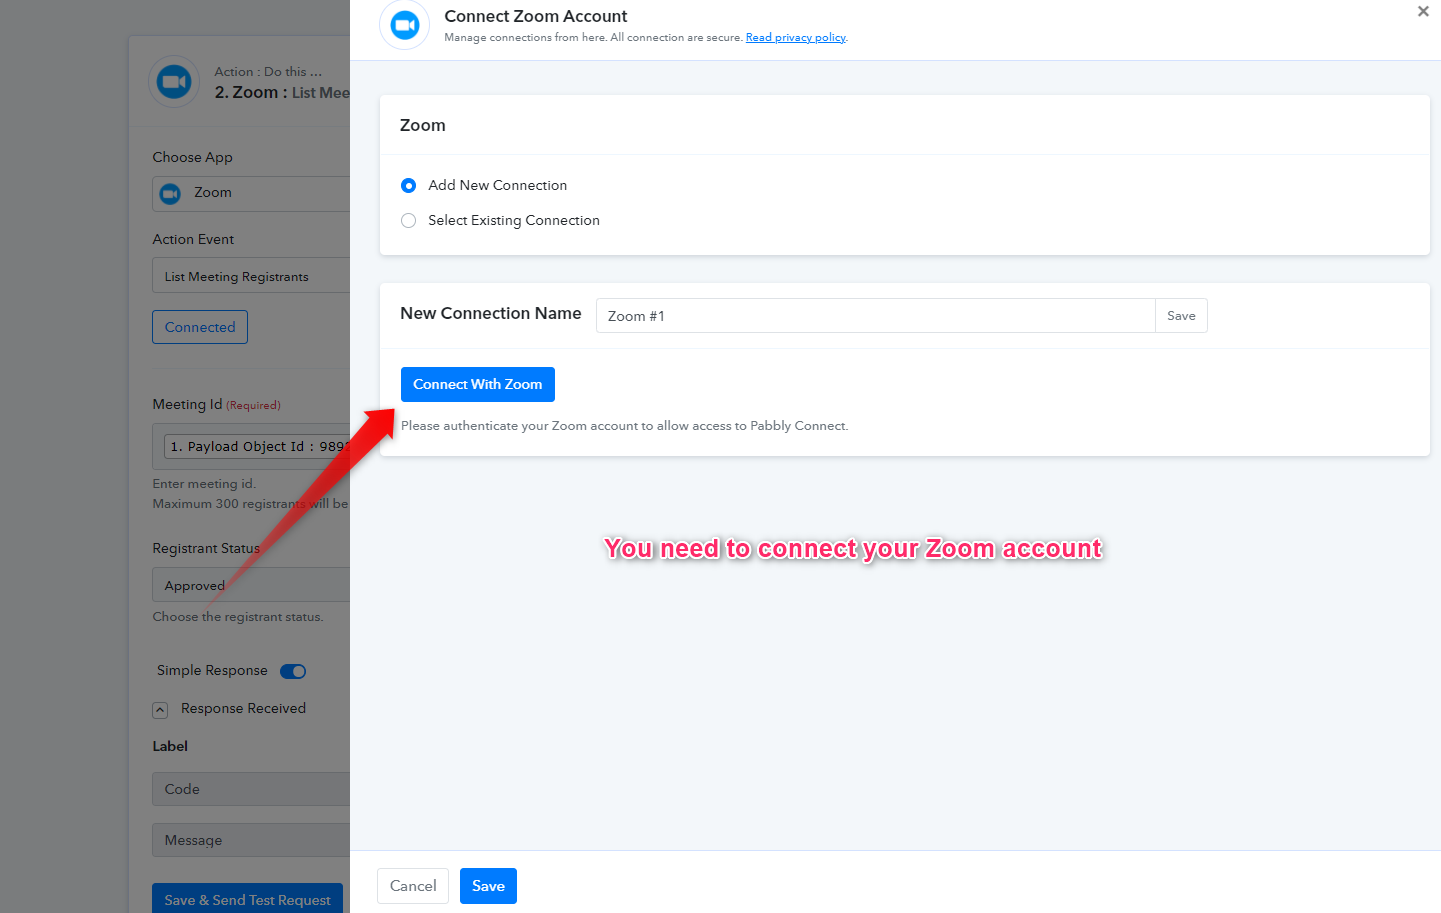Click the Connect With Zoom button

pos(478,385)
